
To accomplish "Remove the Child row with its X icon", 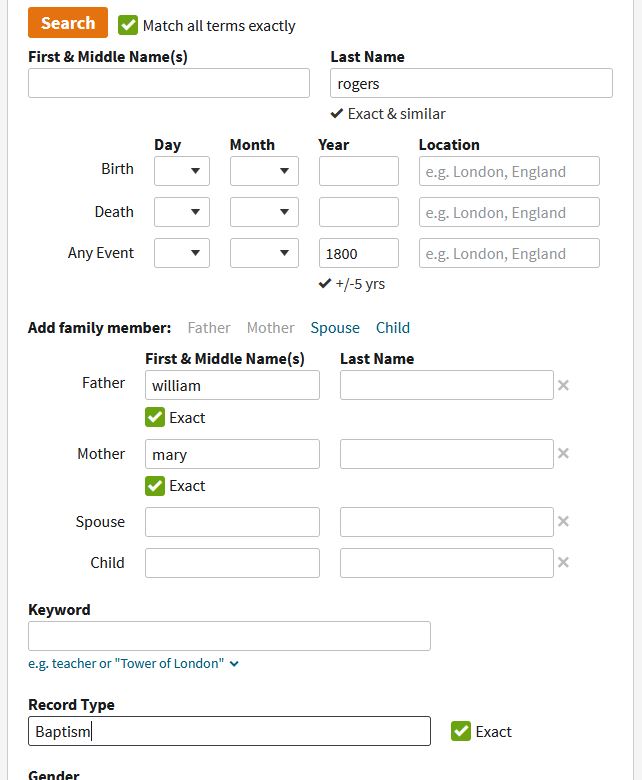I will pyautogui.click(x=563, y=563).
